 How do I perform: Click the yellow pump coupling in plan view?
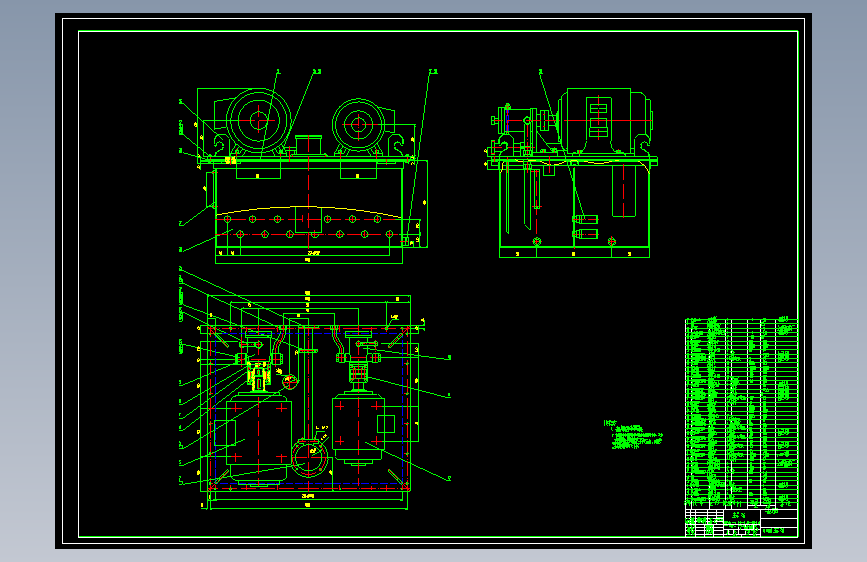click(x=258, y=376)
